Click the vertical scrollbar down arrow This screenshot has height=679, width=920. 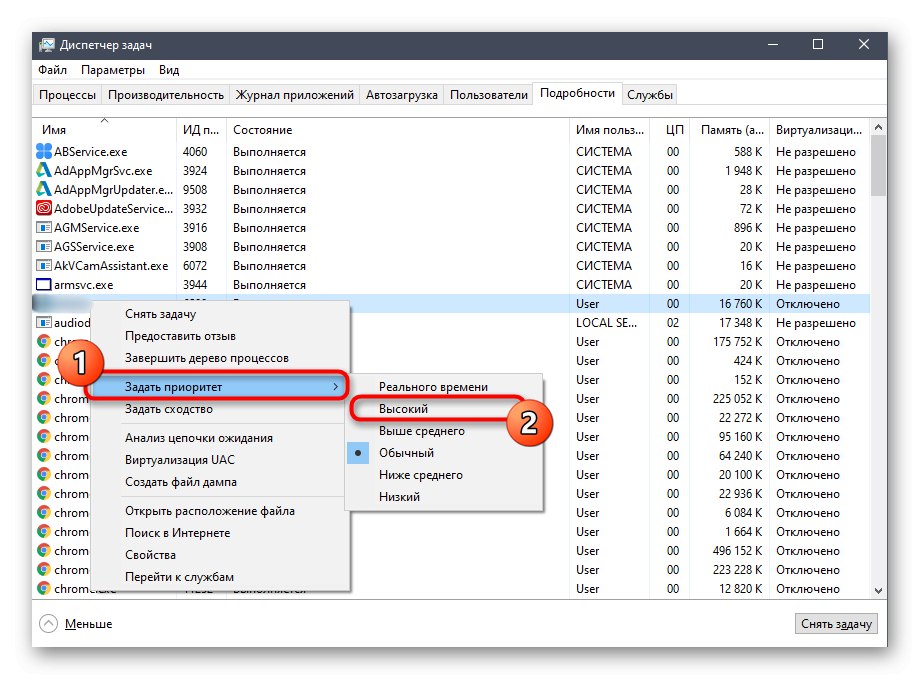[x=878, y=591]
